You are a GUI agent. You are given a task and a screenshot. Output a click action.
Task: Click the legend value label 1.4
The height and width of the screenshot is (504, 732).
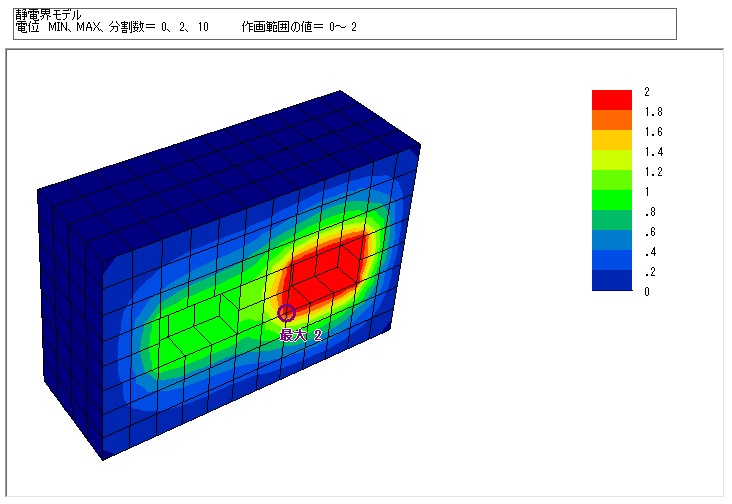pos(653,152)
